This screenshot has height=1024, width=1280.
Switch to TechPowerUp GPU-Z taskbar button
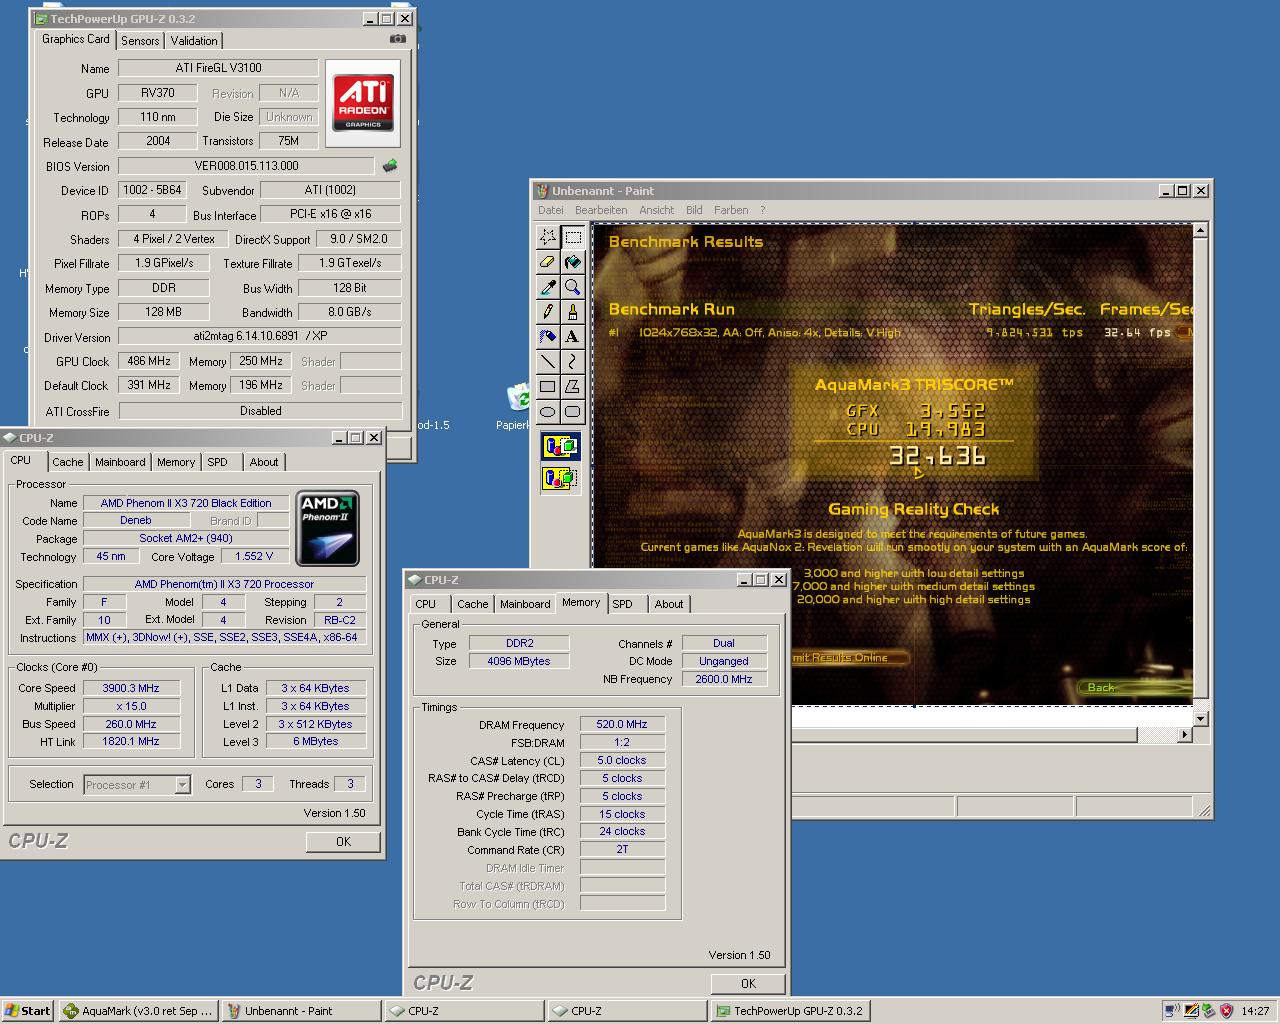(790, 1011)
